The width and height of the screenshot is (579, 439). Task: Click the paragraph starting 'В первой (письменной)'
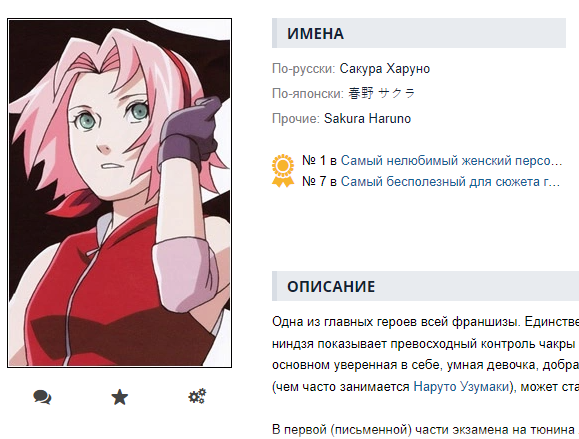[425, 430]
